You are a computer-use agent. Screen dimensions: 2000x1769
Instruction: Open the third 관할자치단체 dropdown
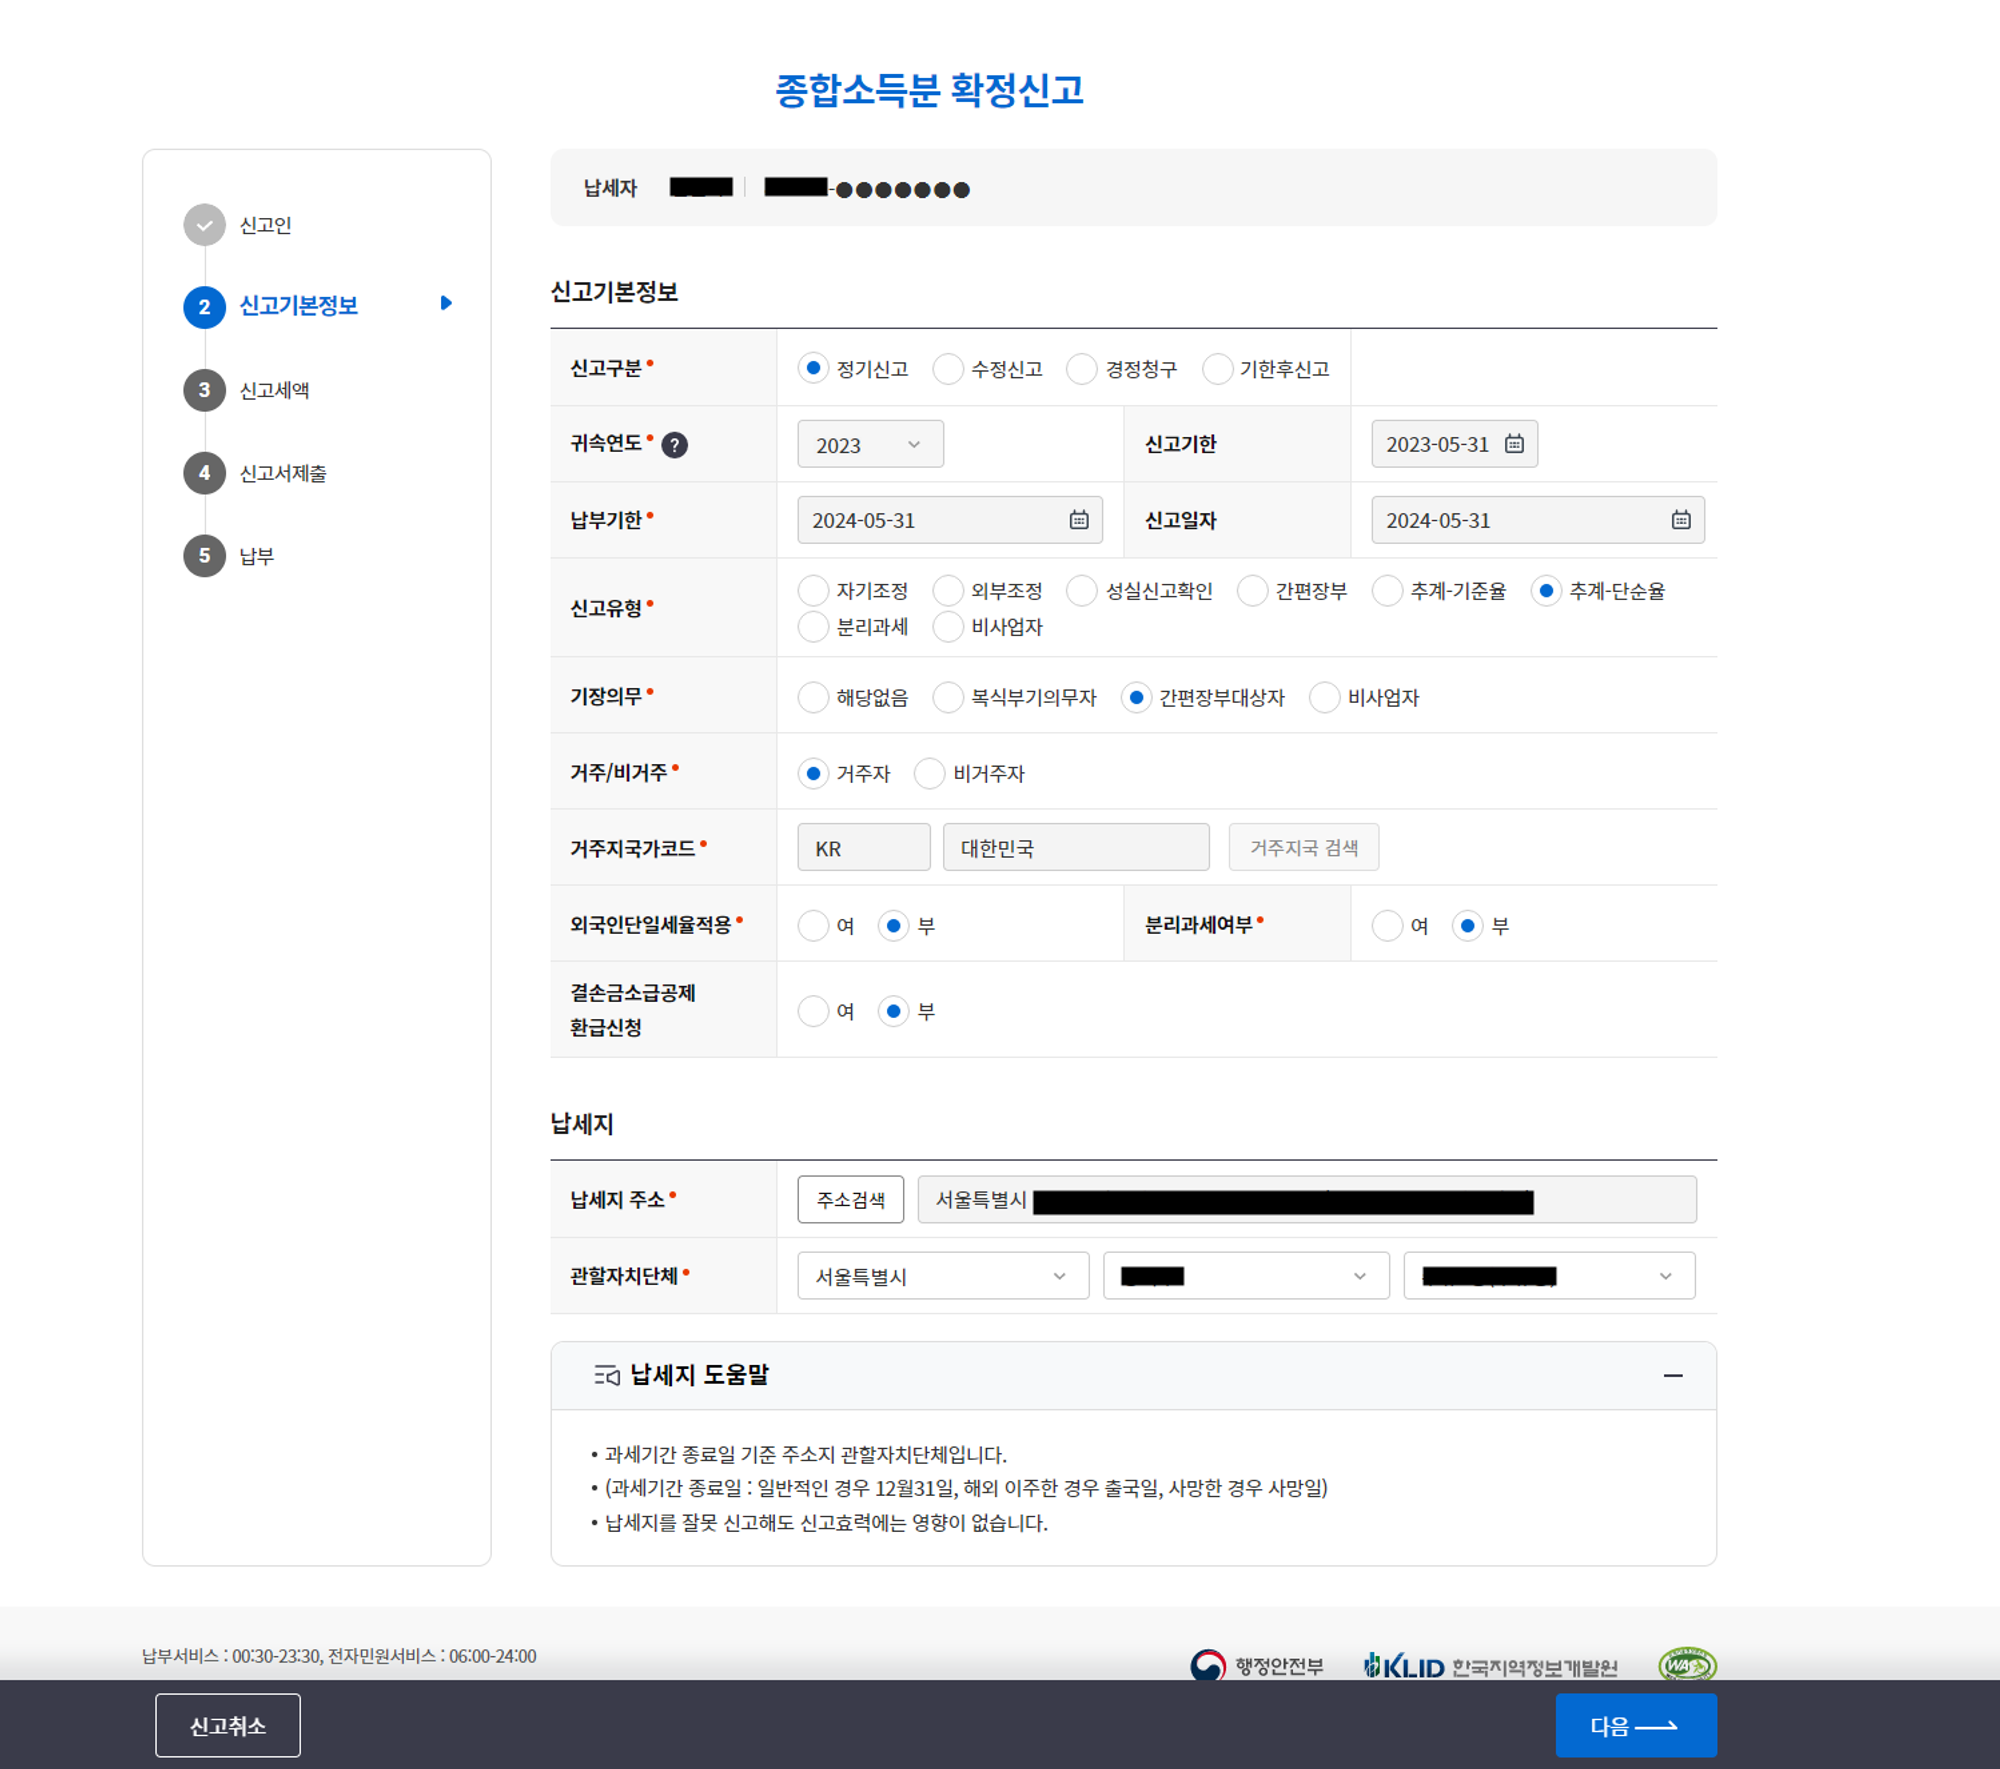pyautogui.click(x=1549, y=1276)
